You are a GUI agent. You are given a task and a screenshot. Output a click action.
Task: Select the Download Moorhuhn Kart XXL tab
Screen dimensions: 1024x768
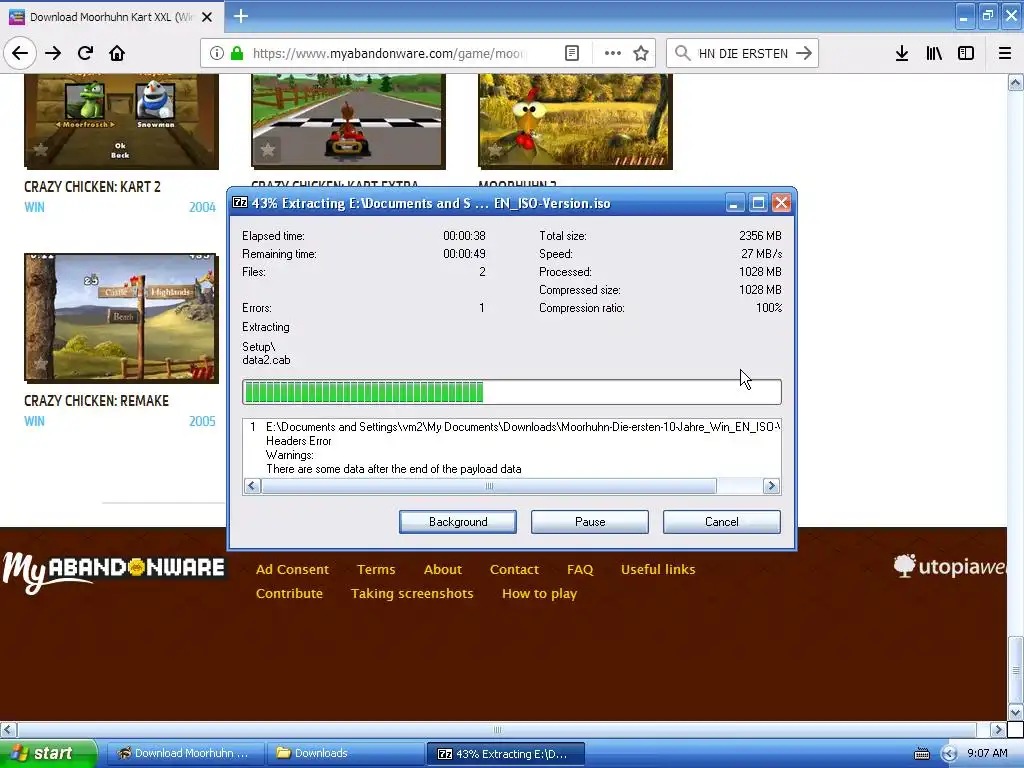[111, 17]
